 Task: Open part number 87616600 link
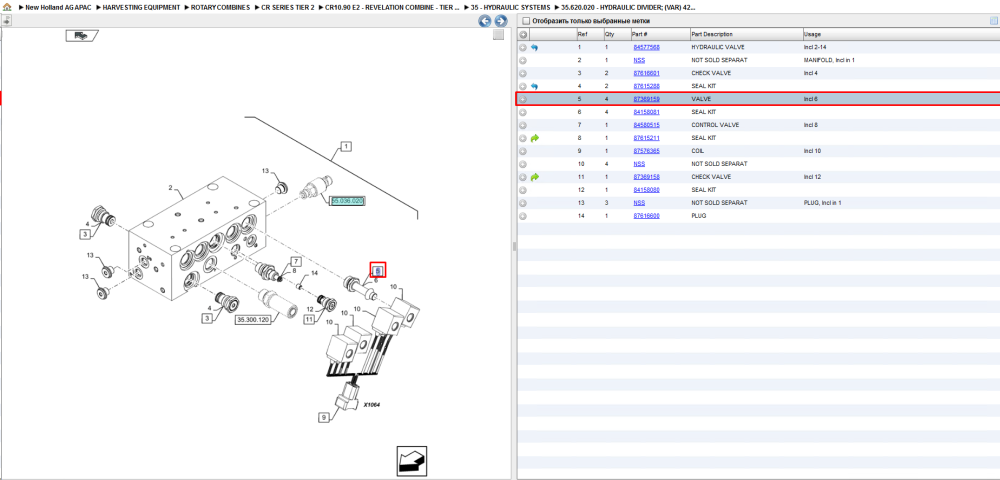(x=646, y=215)
